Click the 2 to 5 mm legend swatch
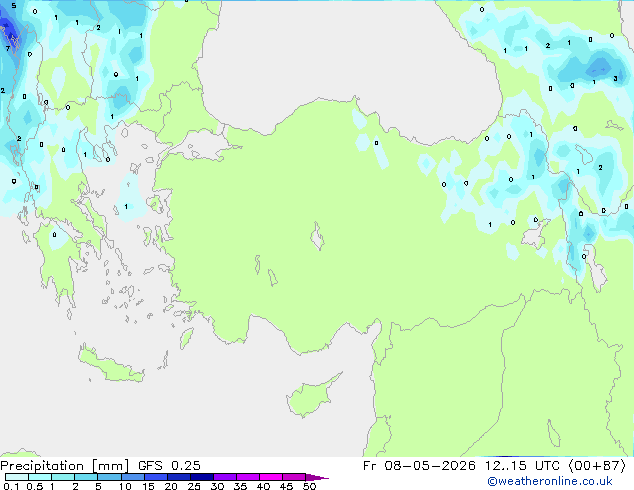This screenshot has height=490, width=634. tap(86, 477)
